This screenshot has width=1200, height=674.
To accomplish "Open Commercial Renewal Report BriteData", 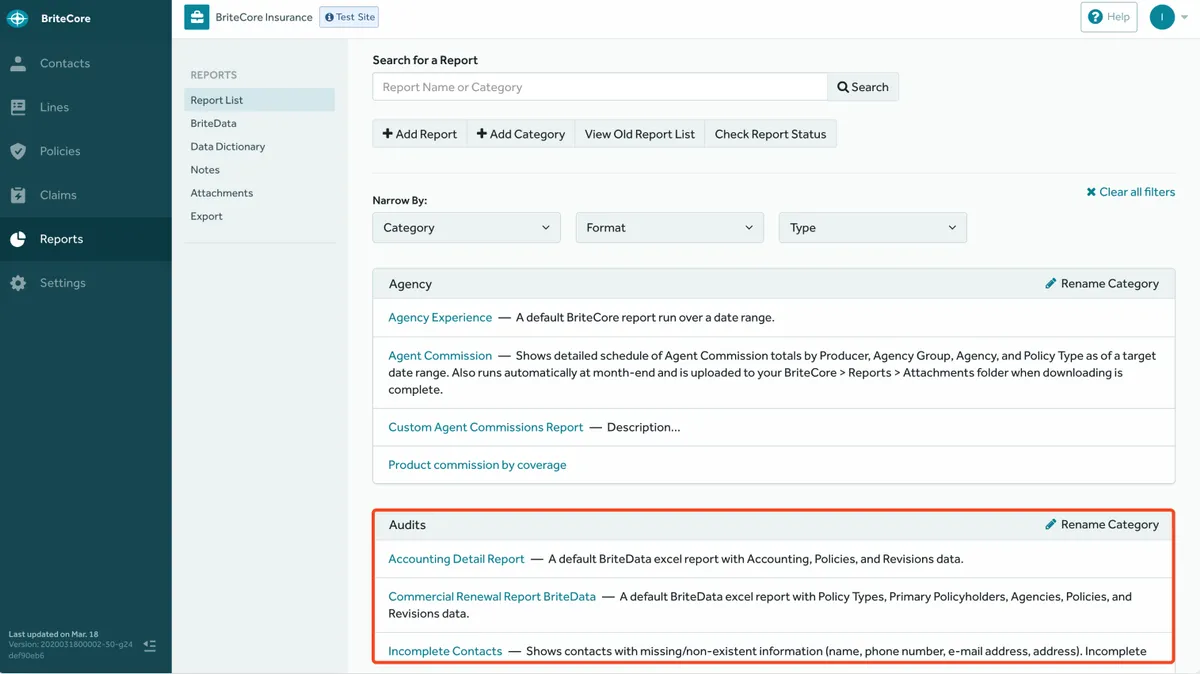I will (492, 596).
